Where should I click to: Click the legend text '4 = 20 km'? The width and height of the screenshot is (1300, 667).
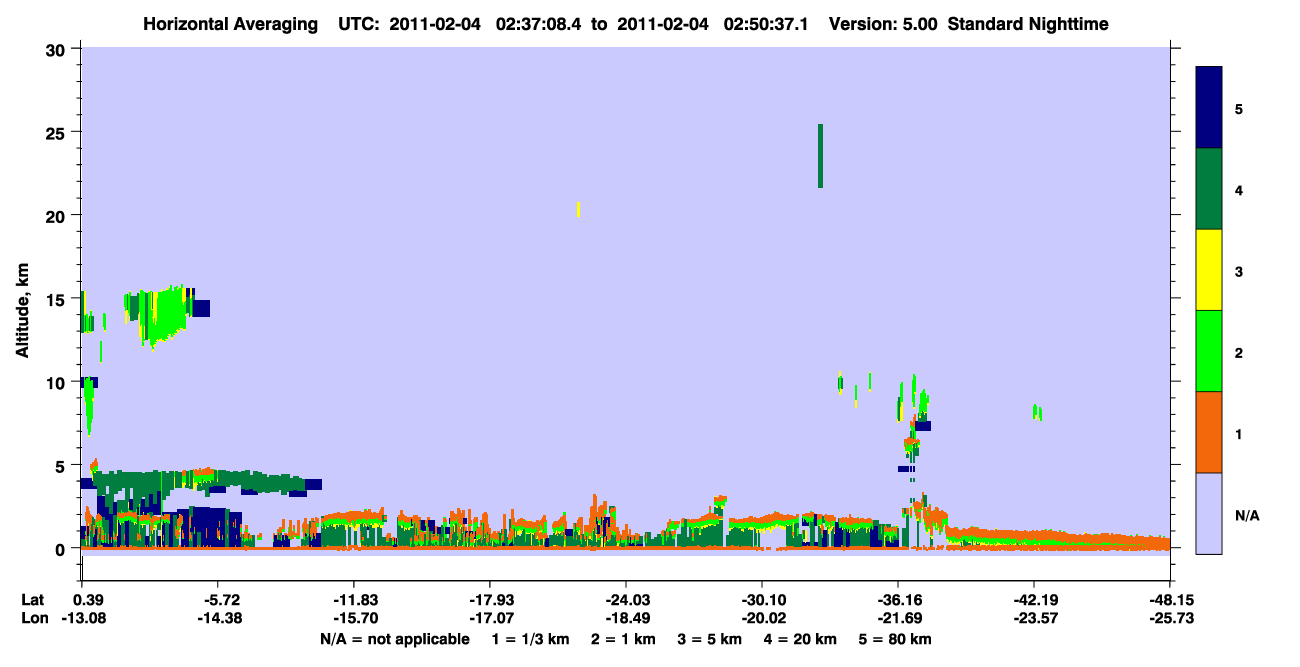click(x=802, y=639)
